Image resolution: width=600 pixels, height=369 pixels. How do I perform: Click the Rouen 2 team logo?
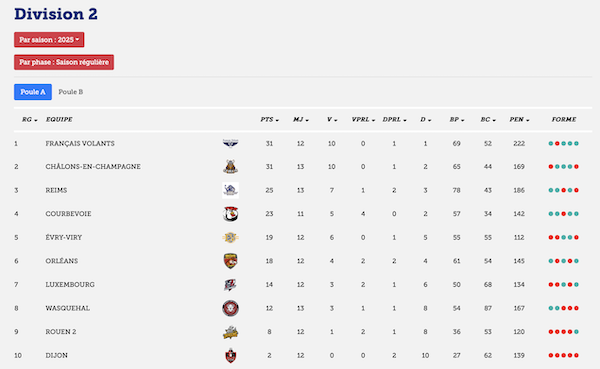230,332
